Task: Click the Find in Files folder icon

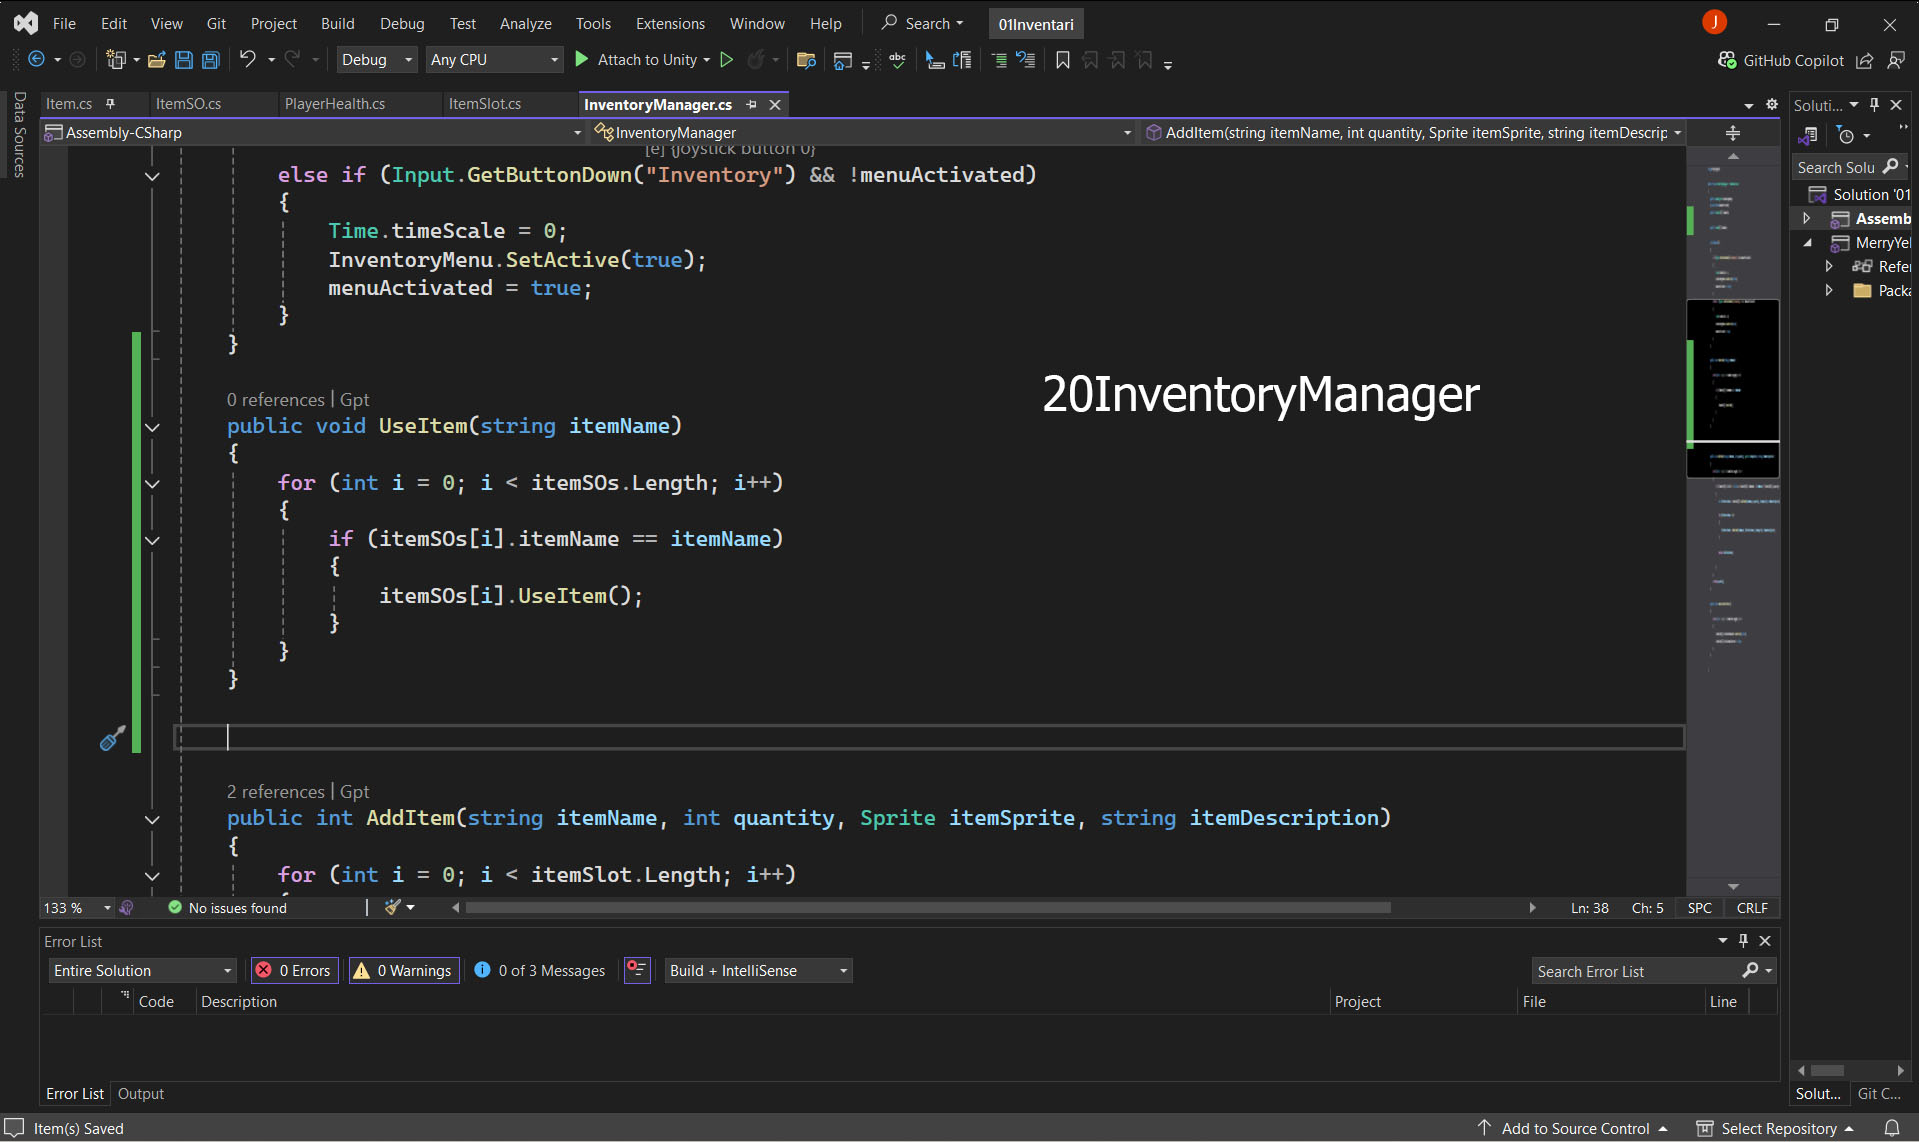Action: (806, 60)
